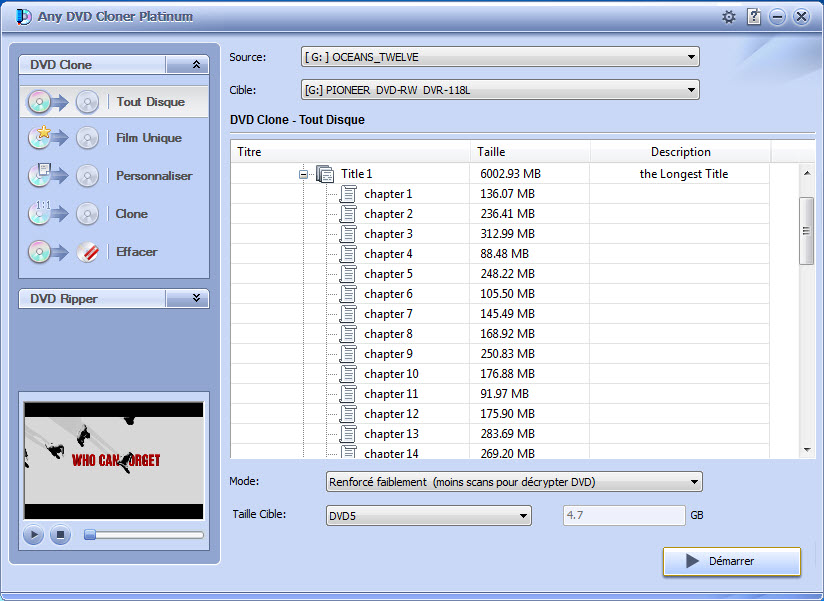Open the Source drive dropdown
The width and height of the screenshot is (824, 601).
(x=500, y=57)
